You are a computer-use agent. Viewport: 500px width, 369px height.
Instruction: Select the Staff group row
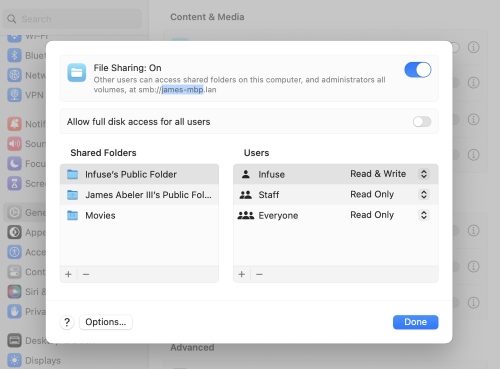pyautogui.click(x=336, y=195)
